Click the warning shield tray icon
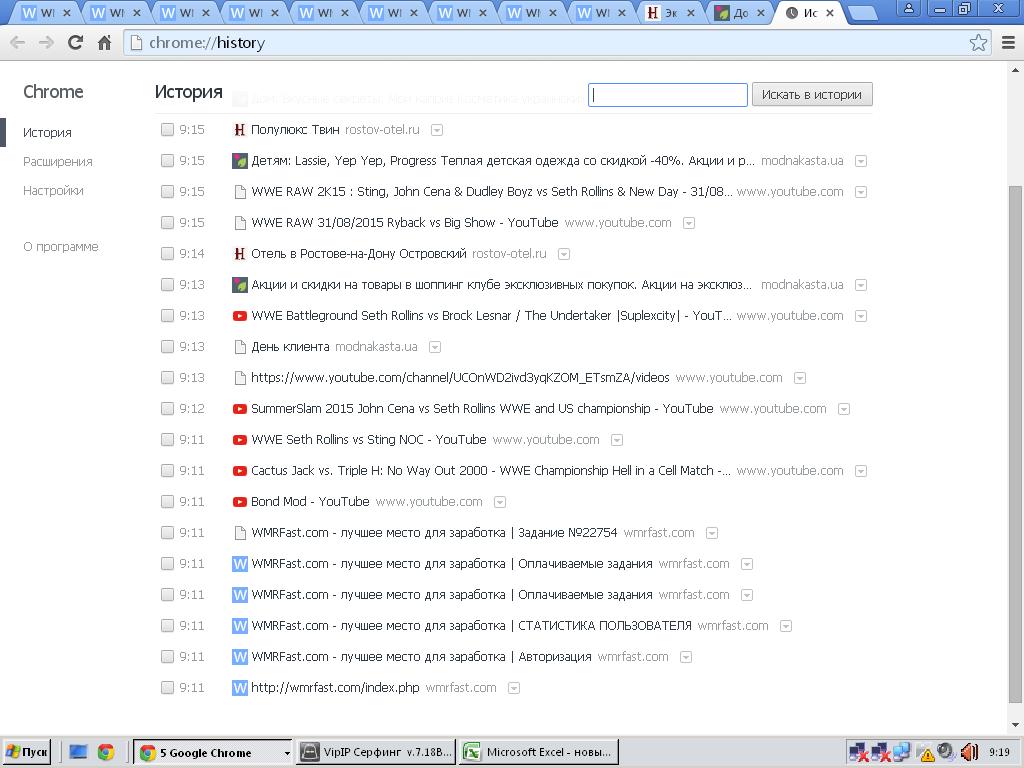Image resolution: width=1024 pixels, height=768 pixels. [x=926, y=754]
